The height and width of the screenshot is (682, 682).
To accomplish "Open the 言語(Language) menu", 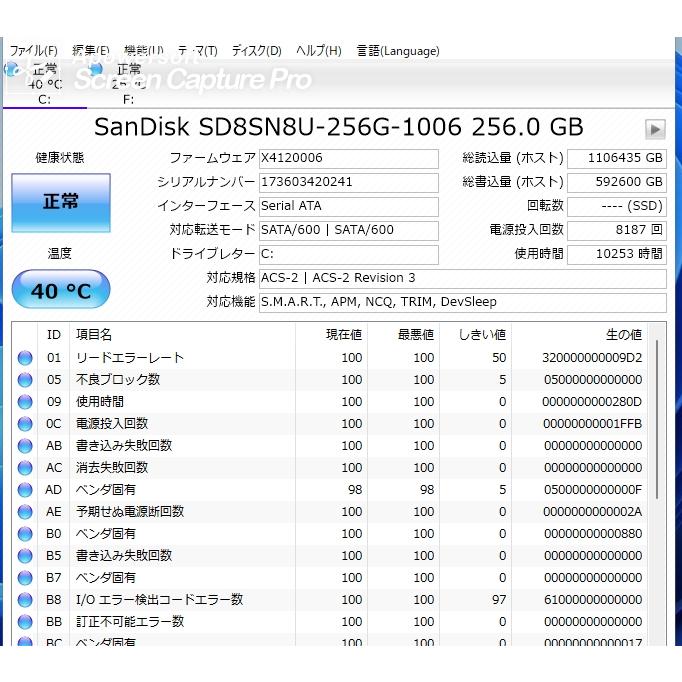I will point(398,51).
